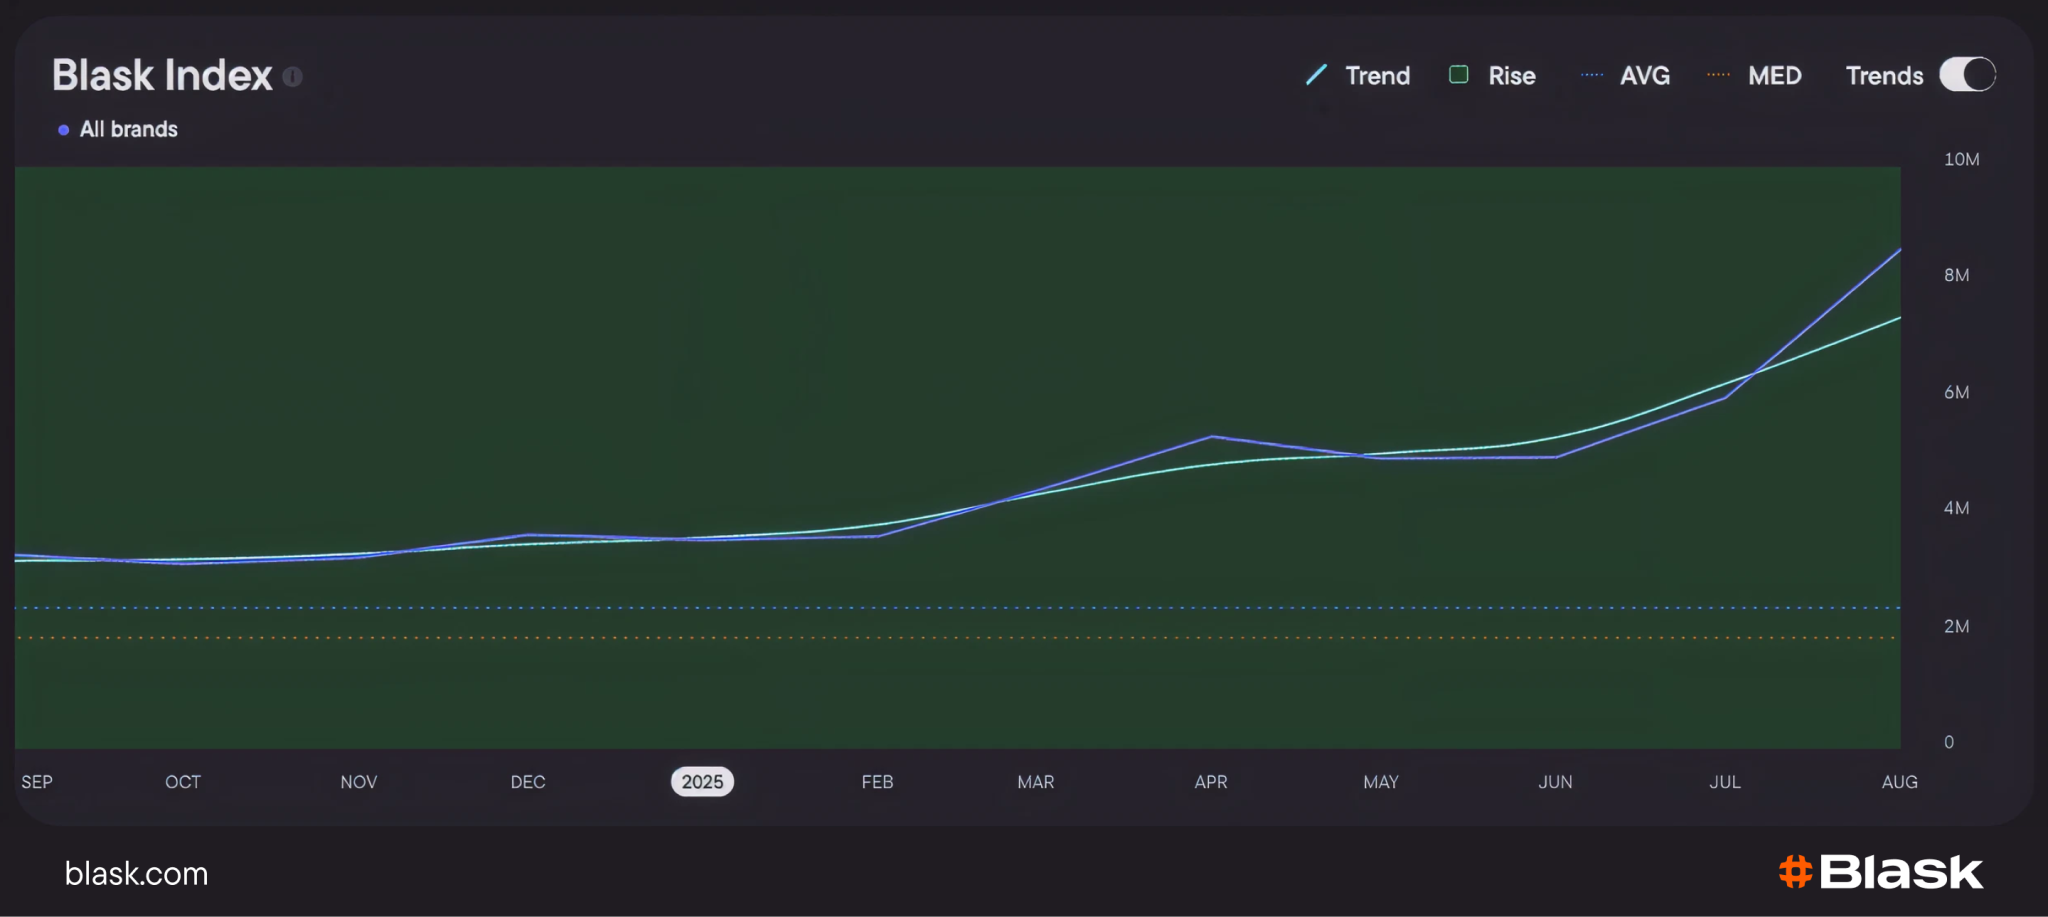Select the All brands series label
Screen dimensions: 2048x917
pos(129,129)
